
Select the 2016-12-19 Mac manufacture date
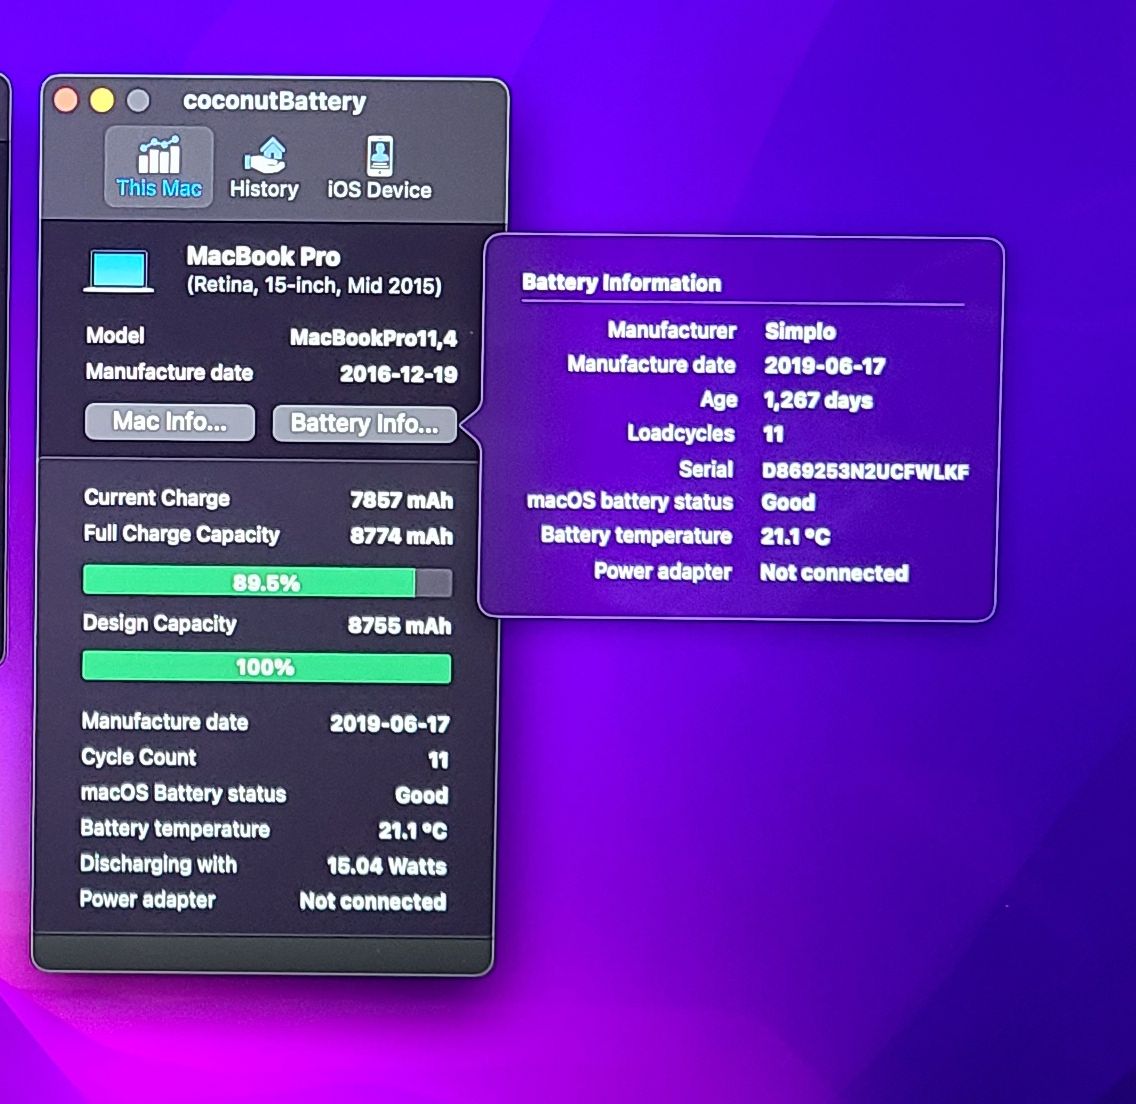tap(398, 374)
